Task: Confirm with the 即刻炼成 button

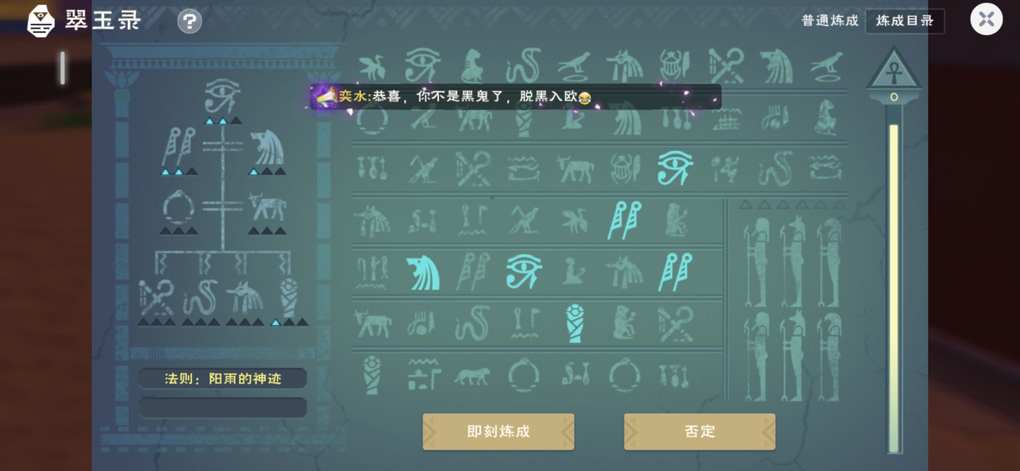Action: pos(498,431)
